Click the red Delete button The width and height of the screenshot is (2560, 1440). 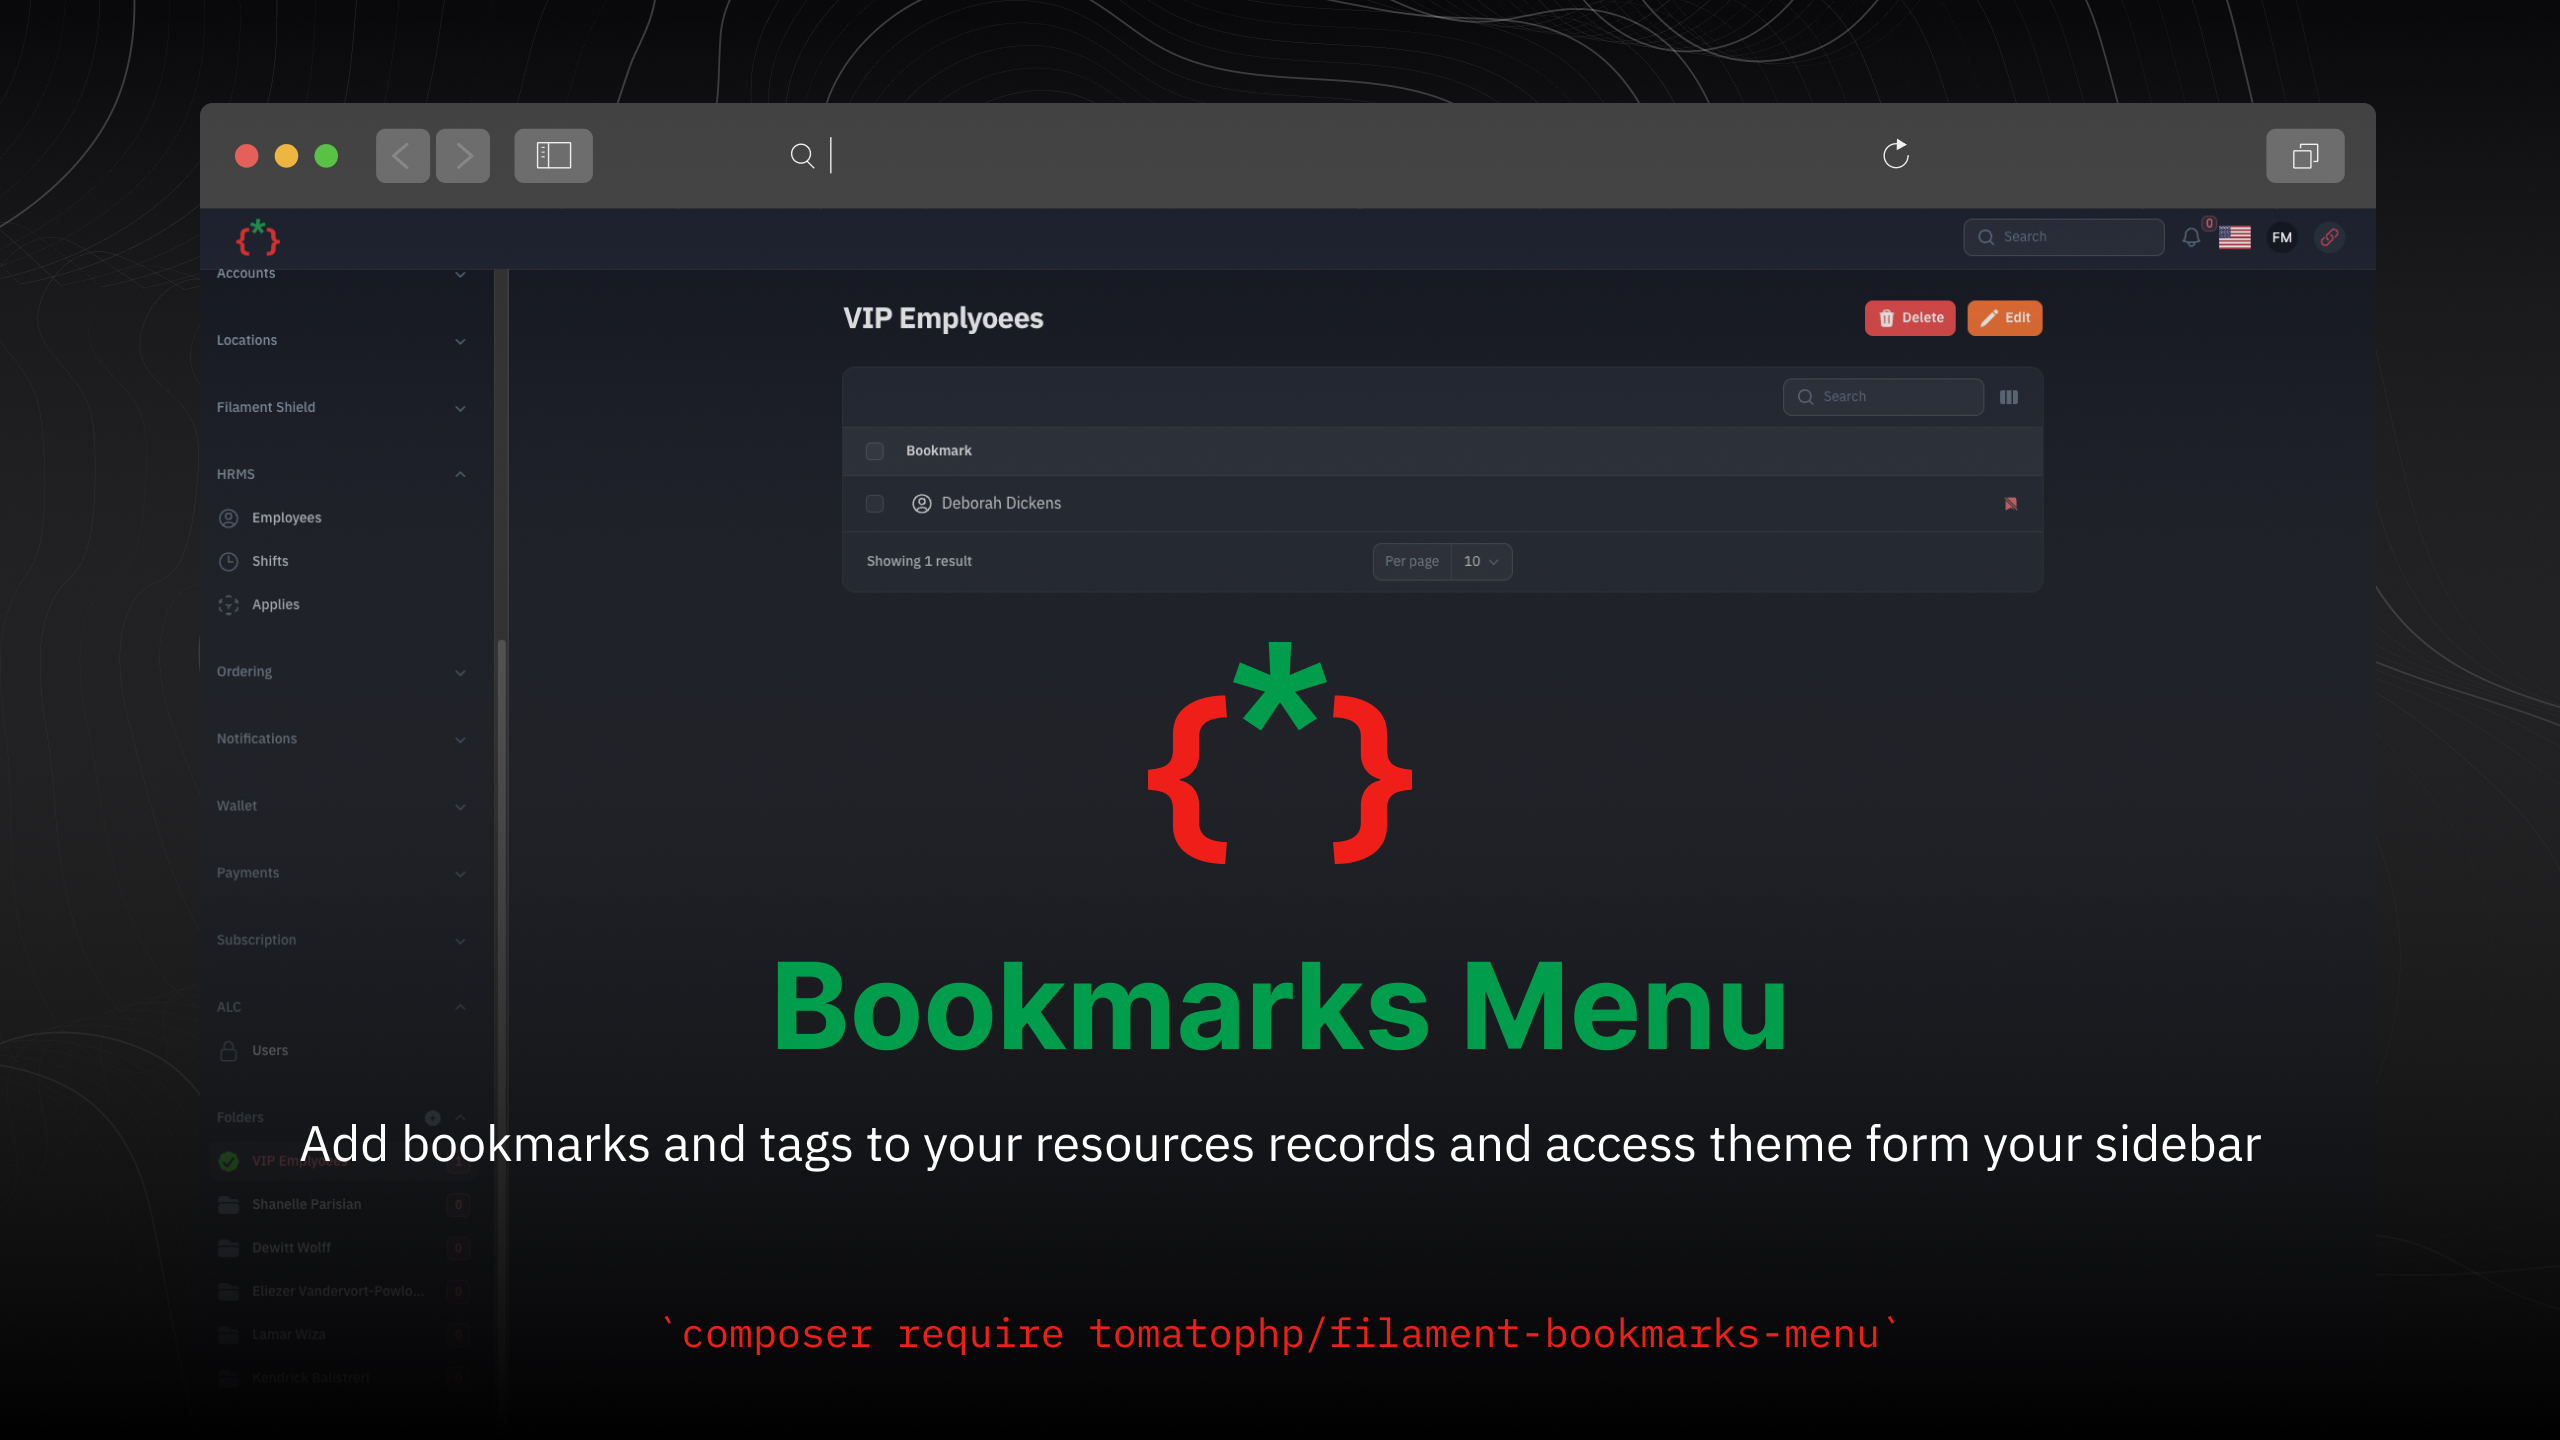pyautogui.click(x=1909, y=318)
